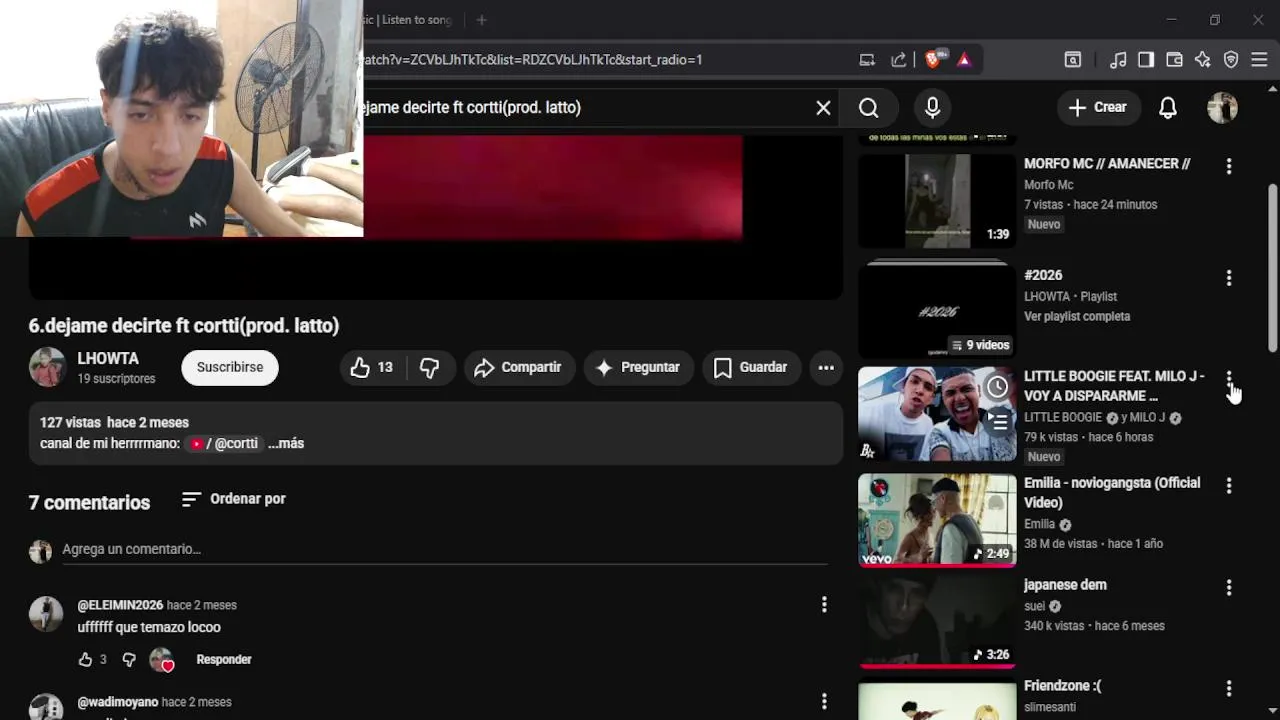Viewport: 1280px width, 720px height.
Task: Open @cortti channel link in description
Action: tap(225, 444)
